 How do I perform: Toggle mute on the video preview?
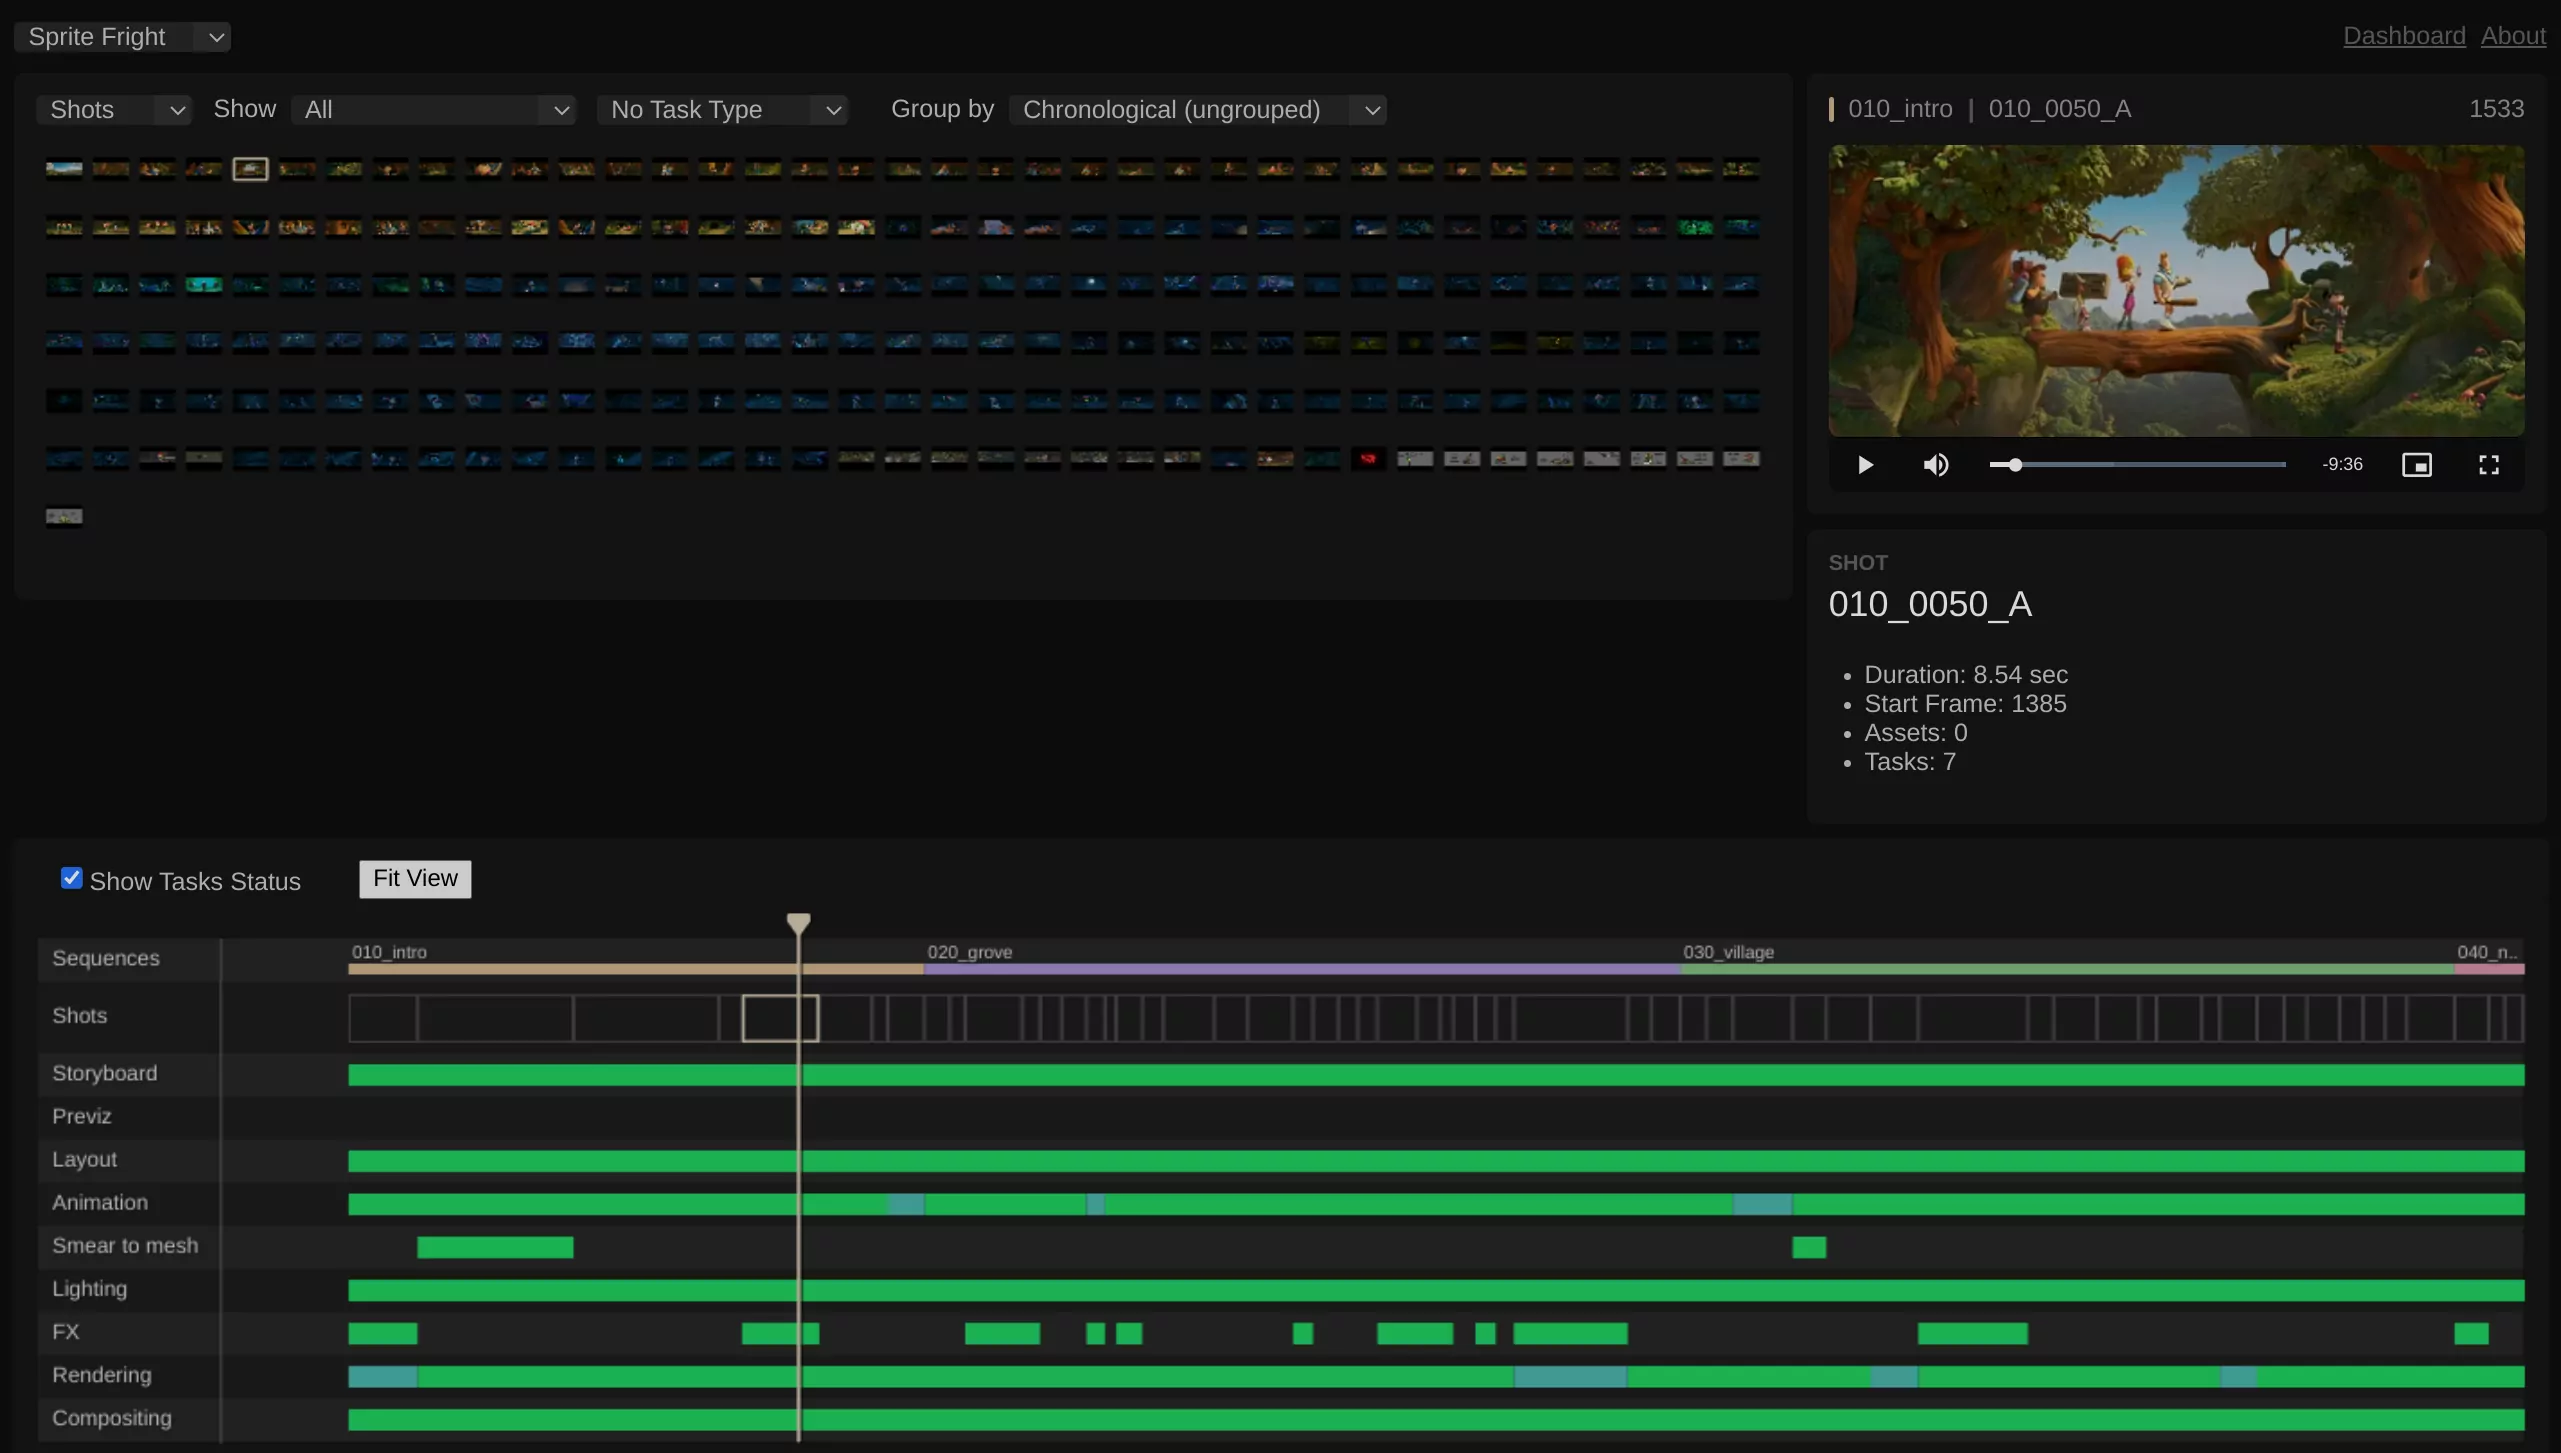[x=1935, y=464]
